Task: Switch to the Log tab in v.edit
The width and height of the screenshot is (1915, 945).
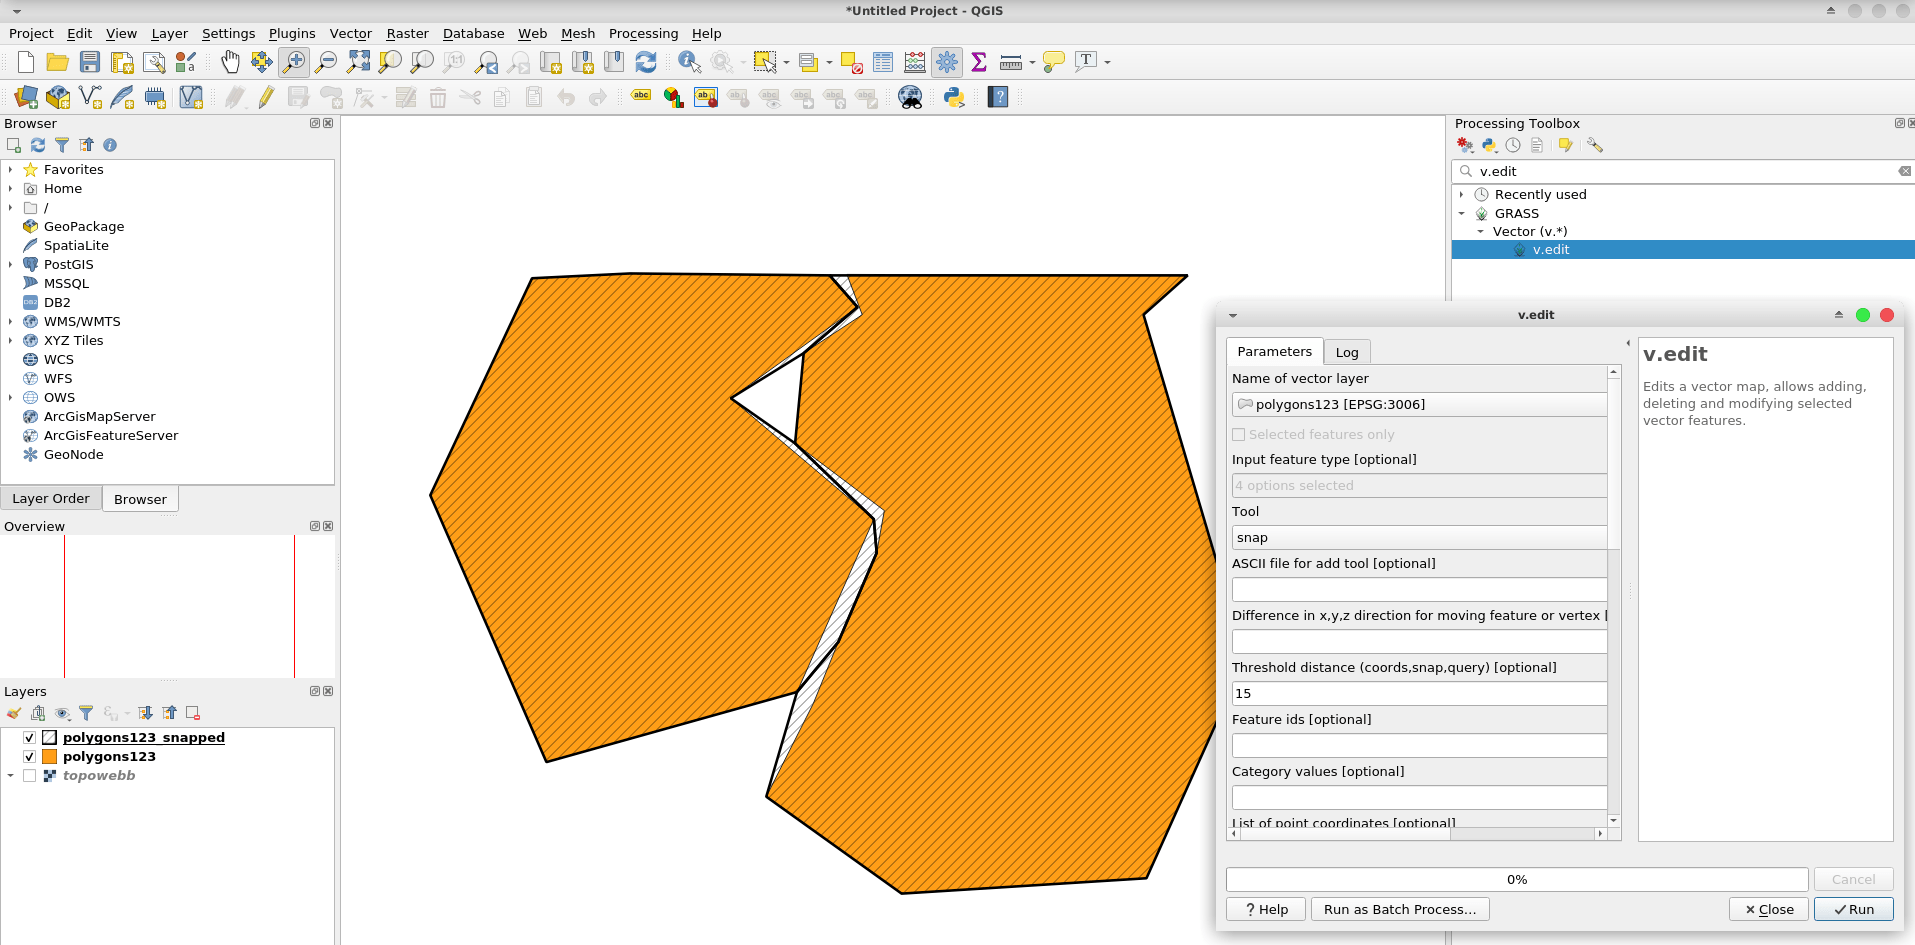Action: 1346,351
